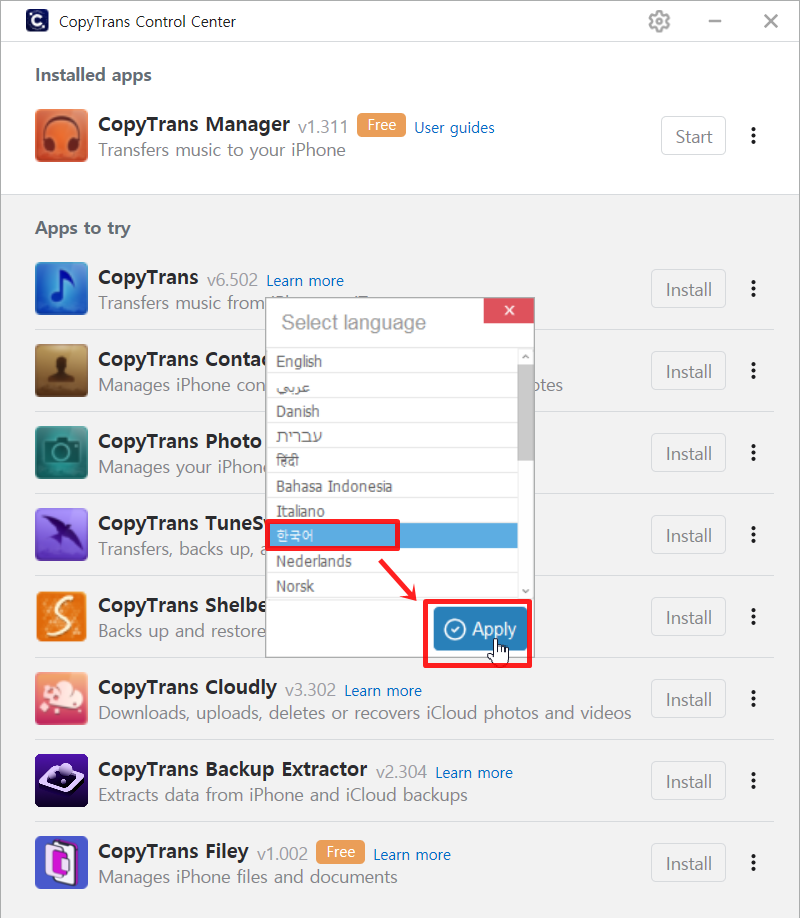Click 'Transfers music to your iPhone' description
800x918 pixels.
point(222,150)
